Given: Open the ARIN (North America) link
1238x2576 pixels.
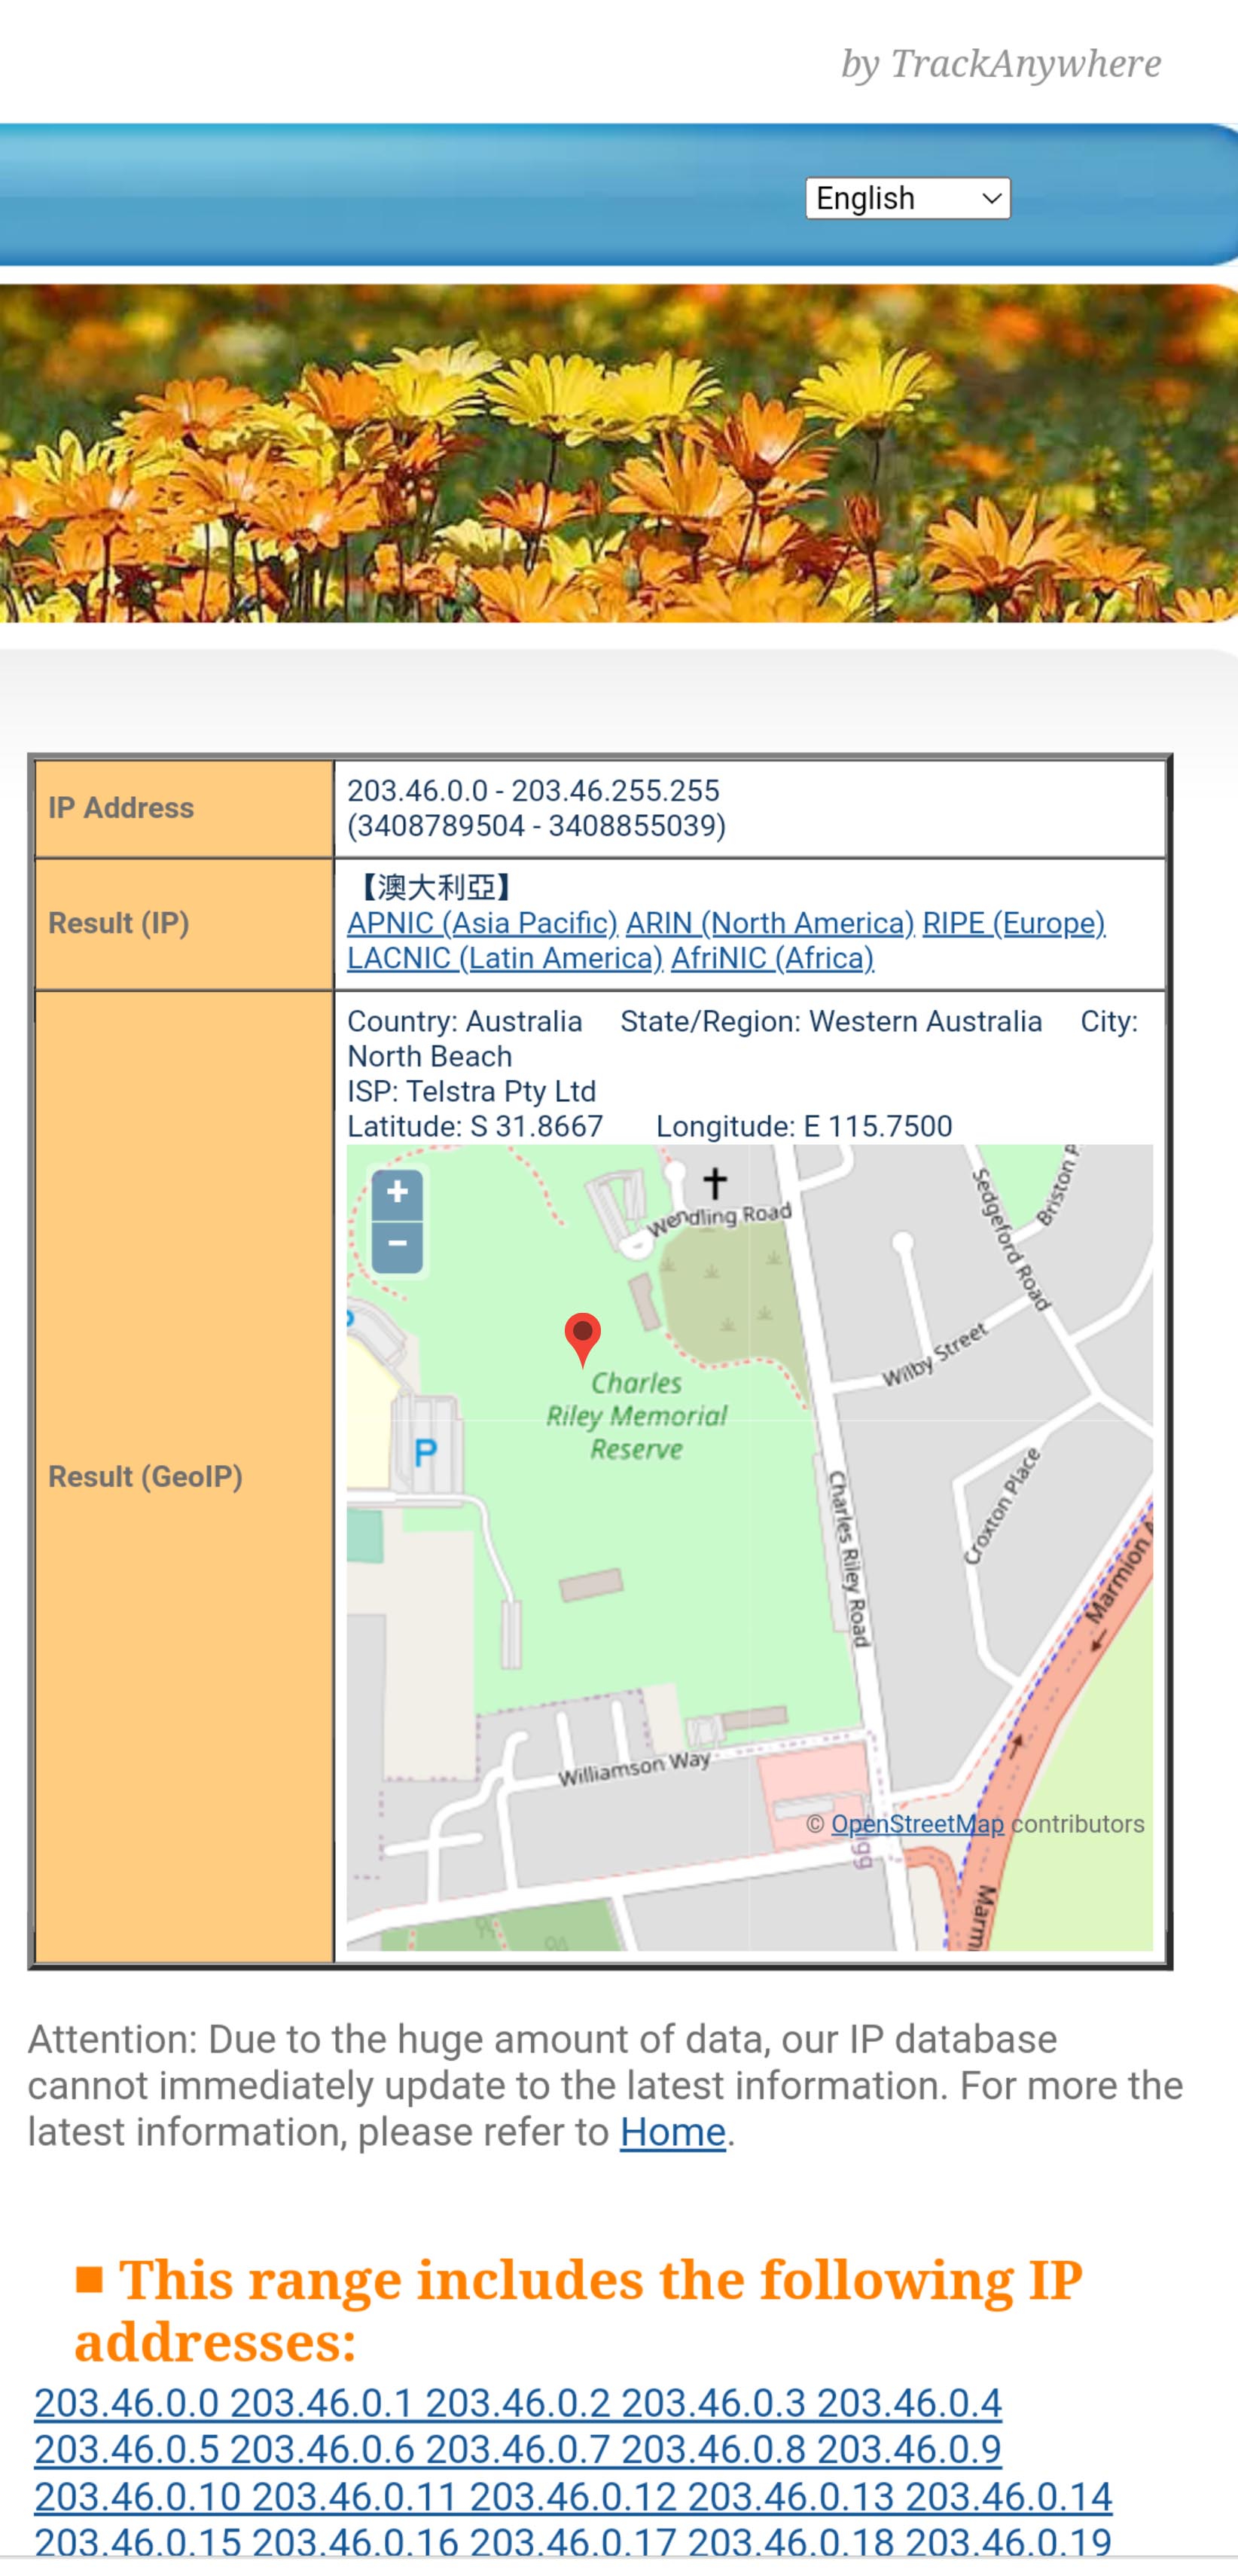Looking at the screenshot, I should [x=770, y=923].
